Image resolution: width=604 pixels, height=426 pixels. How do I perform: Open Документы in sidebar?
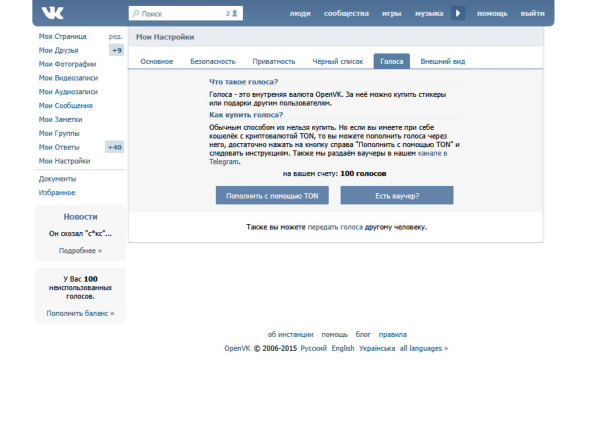[57, 179]
